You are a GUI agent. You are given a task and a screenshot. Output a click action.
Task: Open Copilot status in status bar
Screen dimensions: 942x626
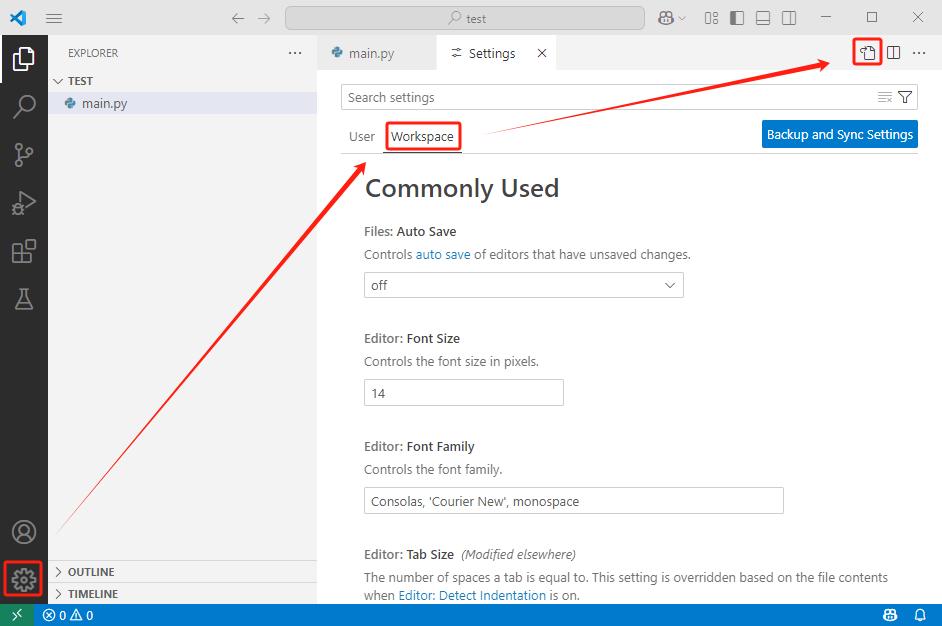coord(890,615)
